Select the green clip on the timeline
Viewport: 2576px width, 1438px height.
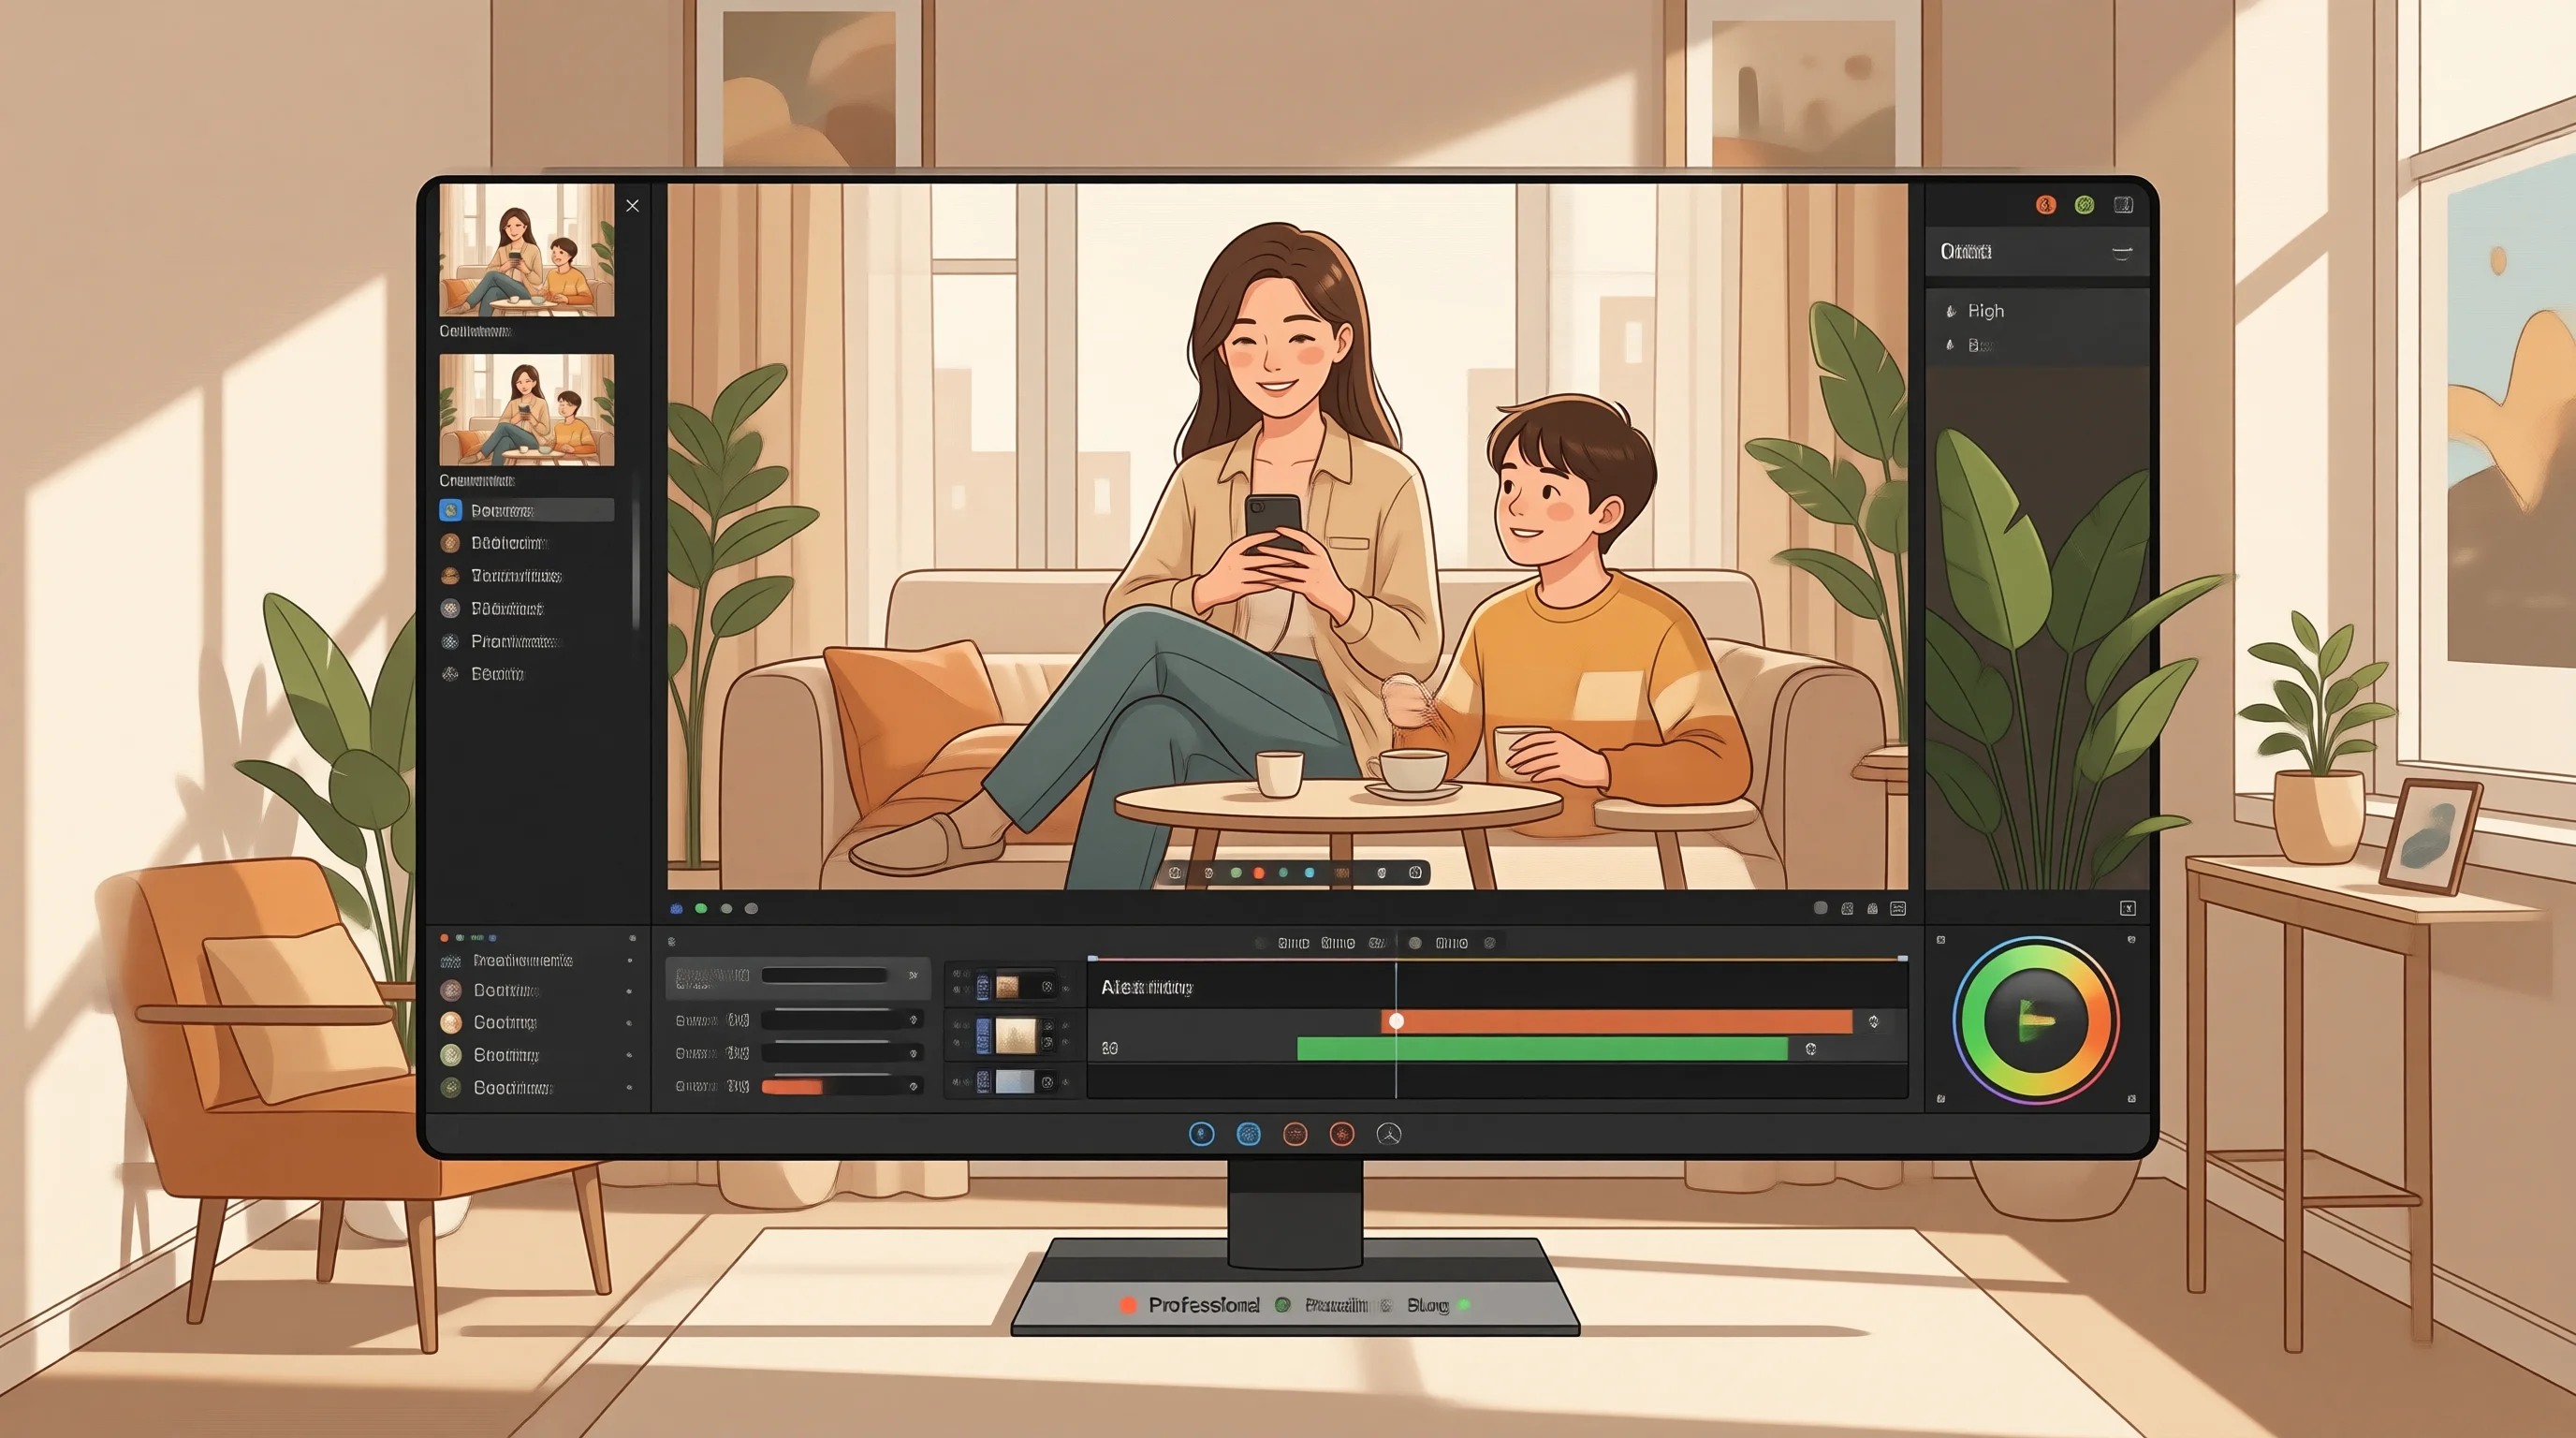coord(1542,1048)
